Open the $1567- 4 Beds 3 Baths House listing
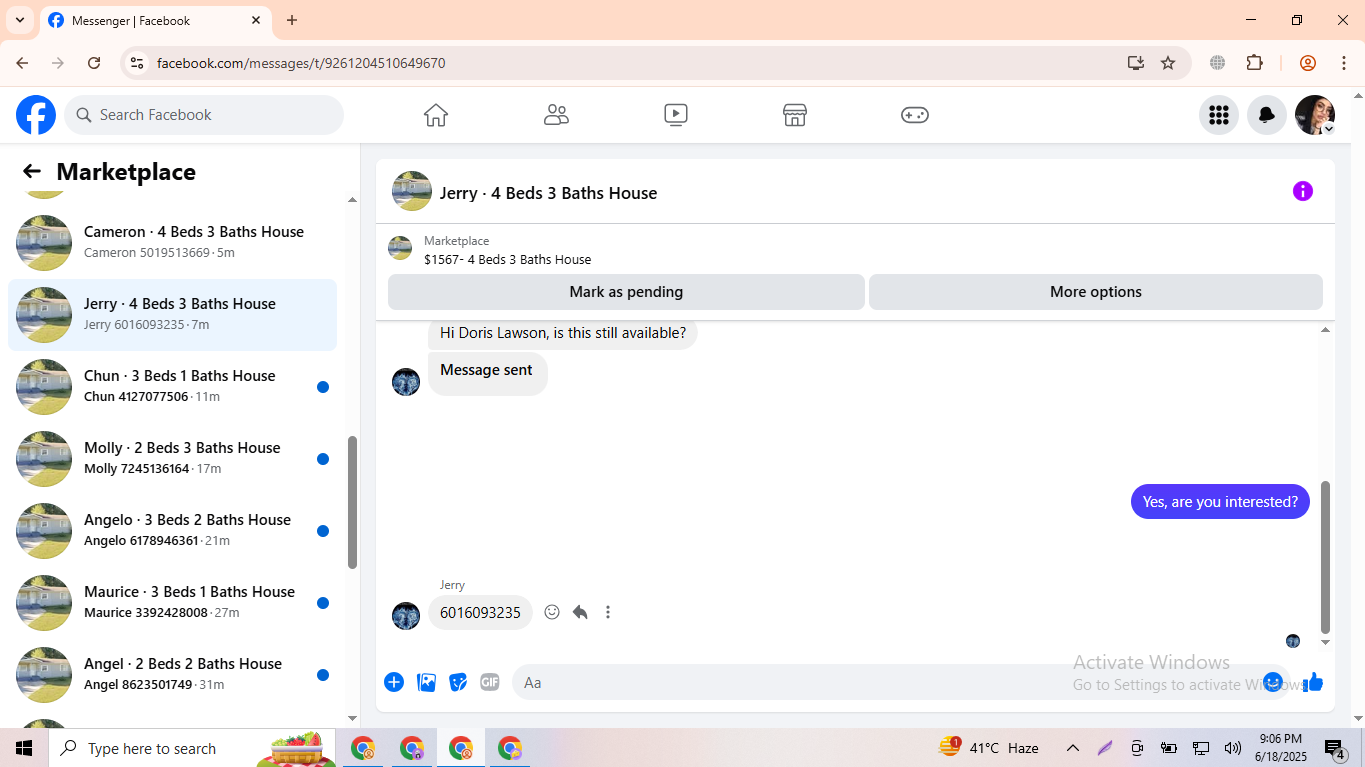 coord(507,260)
